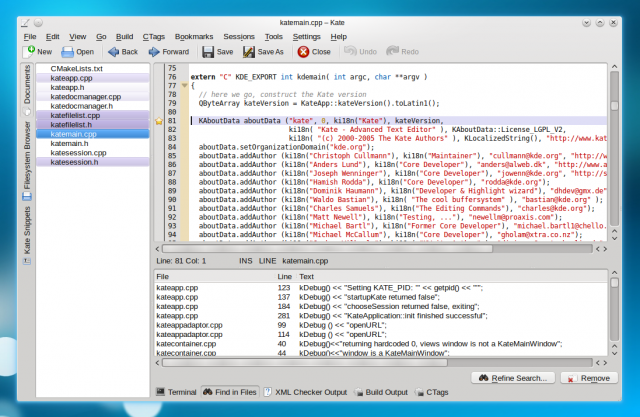Collapse the code fold marker at line 77

tap(183, 87)
